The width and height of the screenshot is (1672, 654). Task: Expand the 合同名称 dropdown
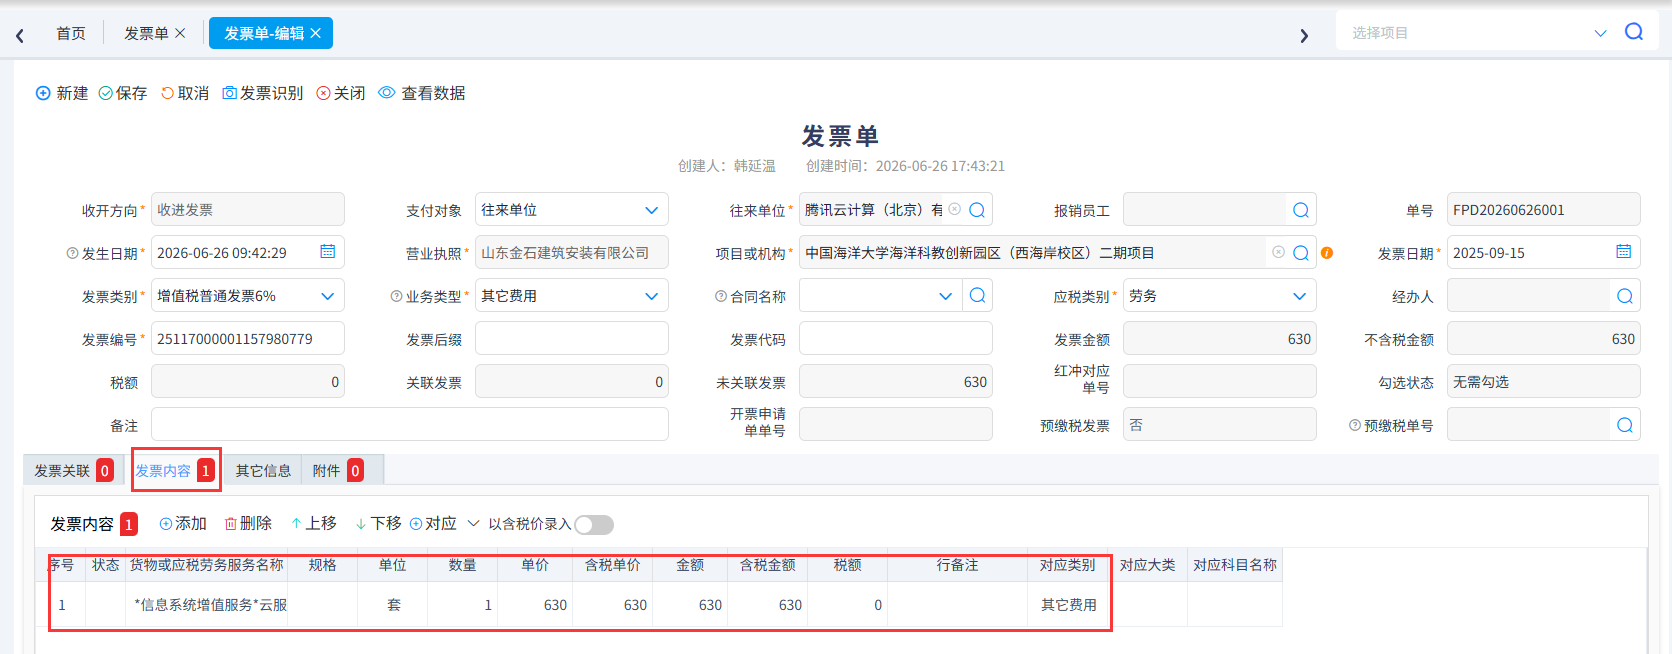pyautogui.click(x=946, y=296)
